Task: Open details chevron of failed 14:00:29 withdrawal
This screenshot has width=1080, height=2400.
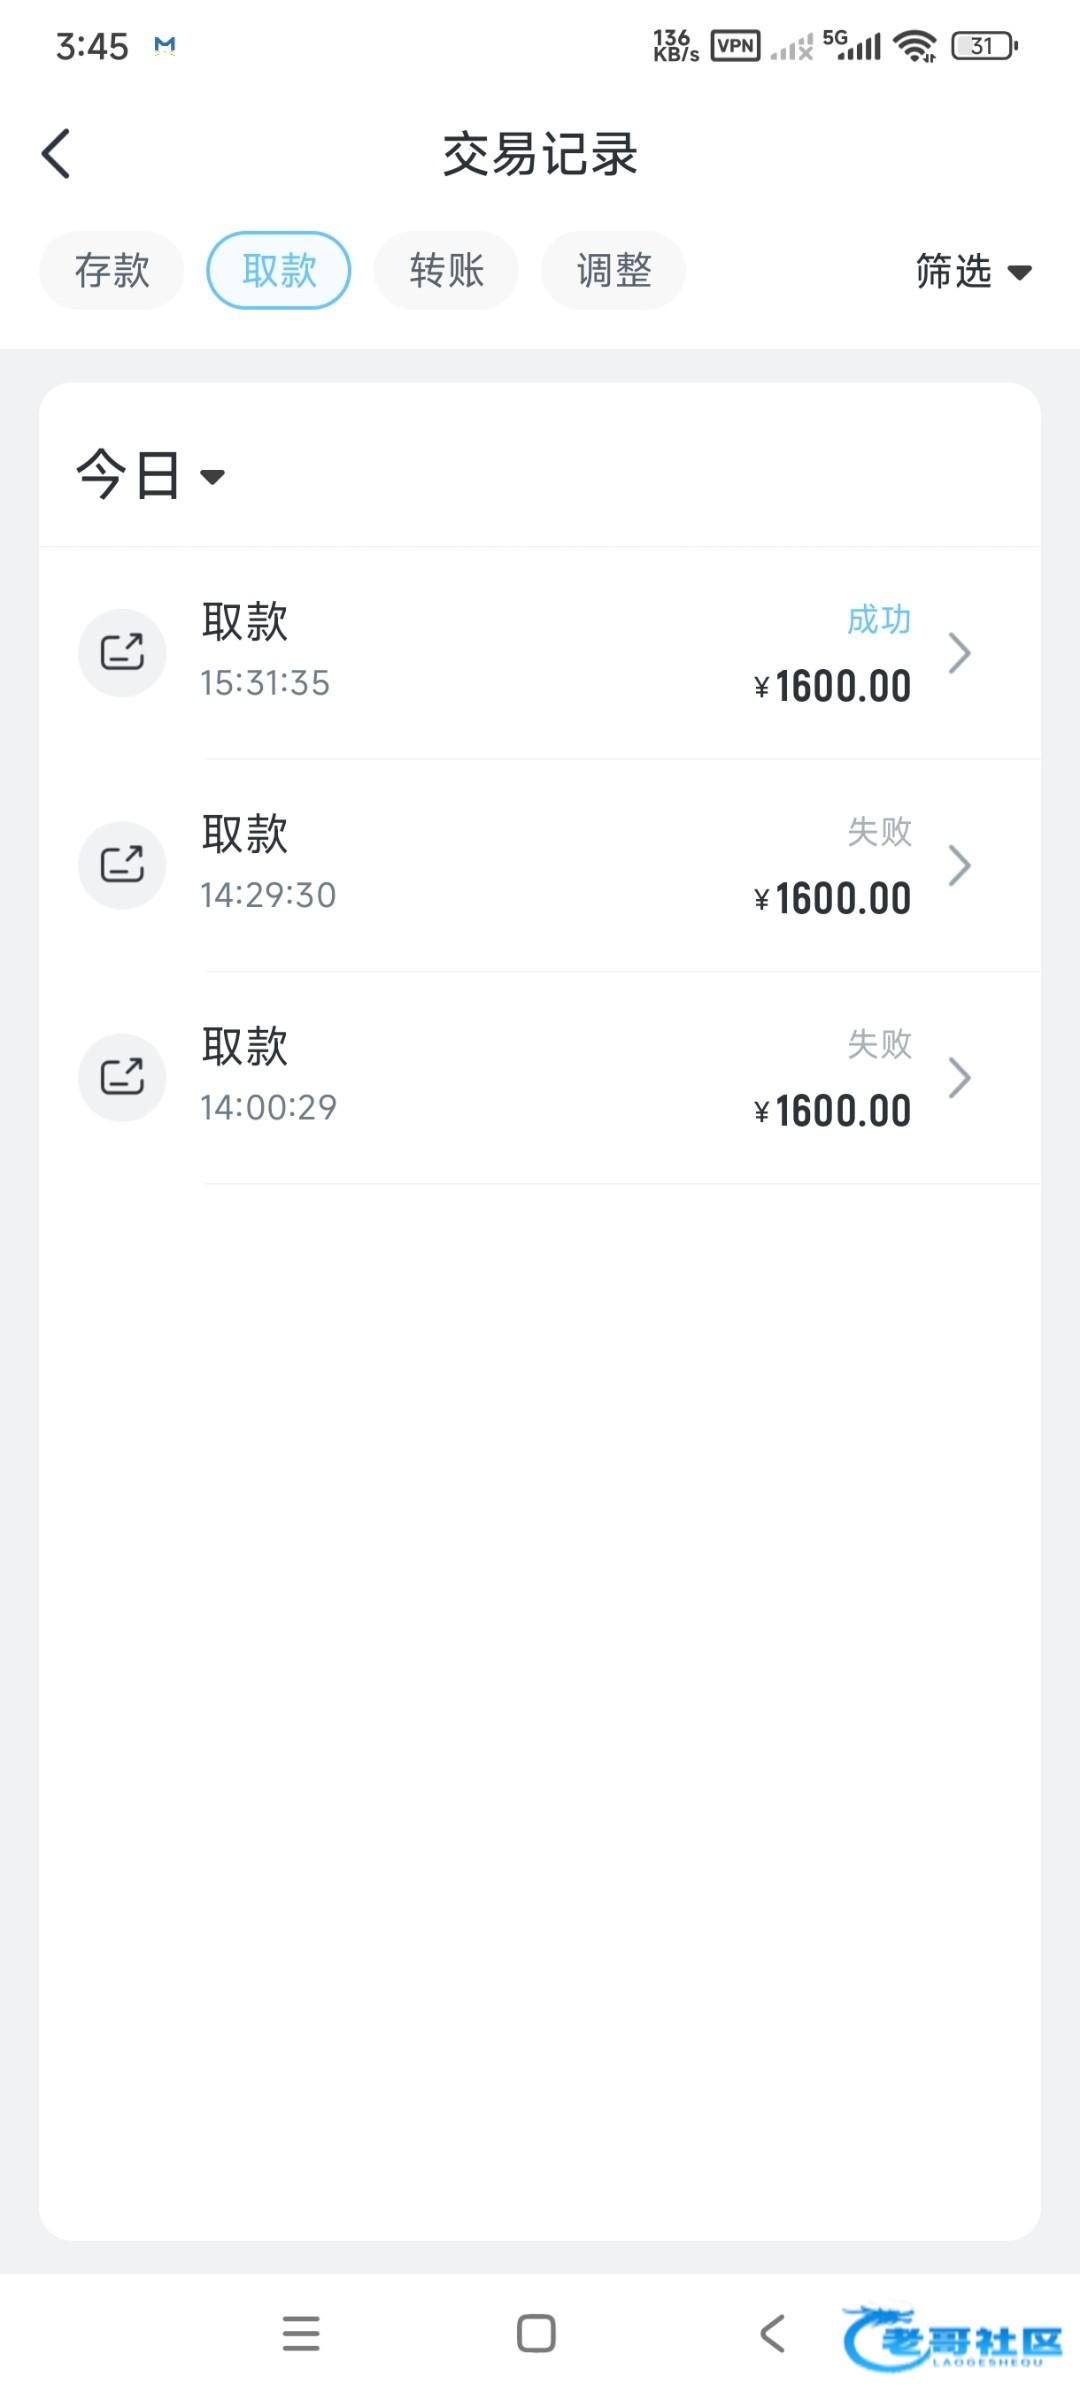Action: tap(959, 1077)
